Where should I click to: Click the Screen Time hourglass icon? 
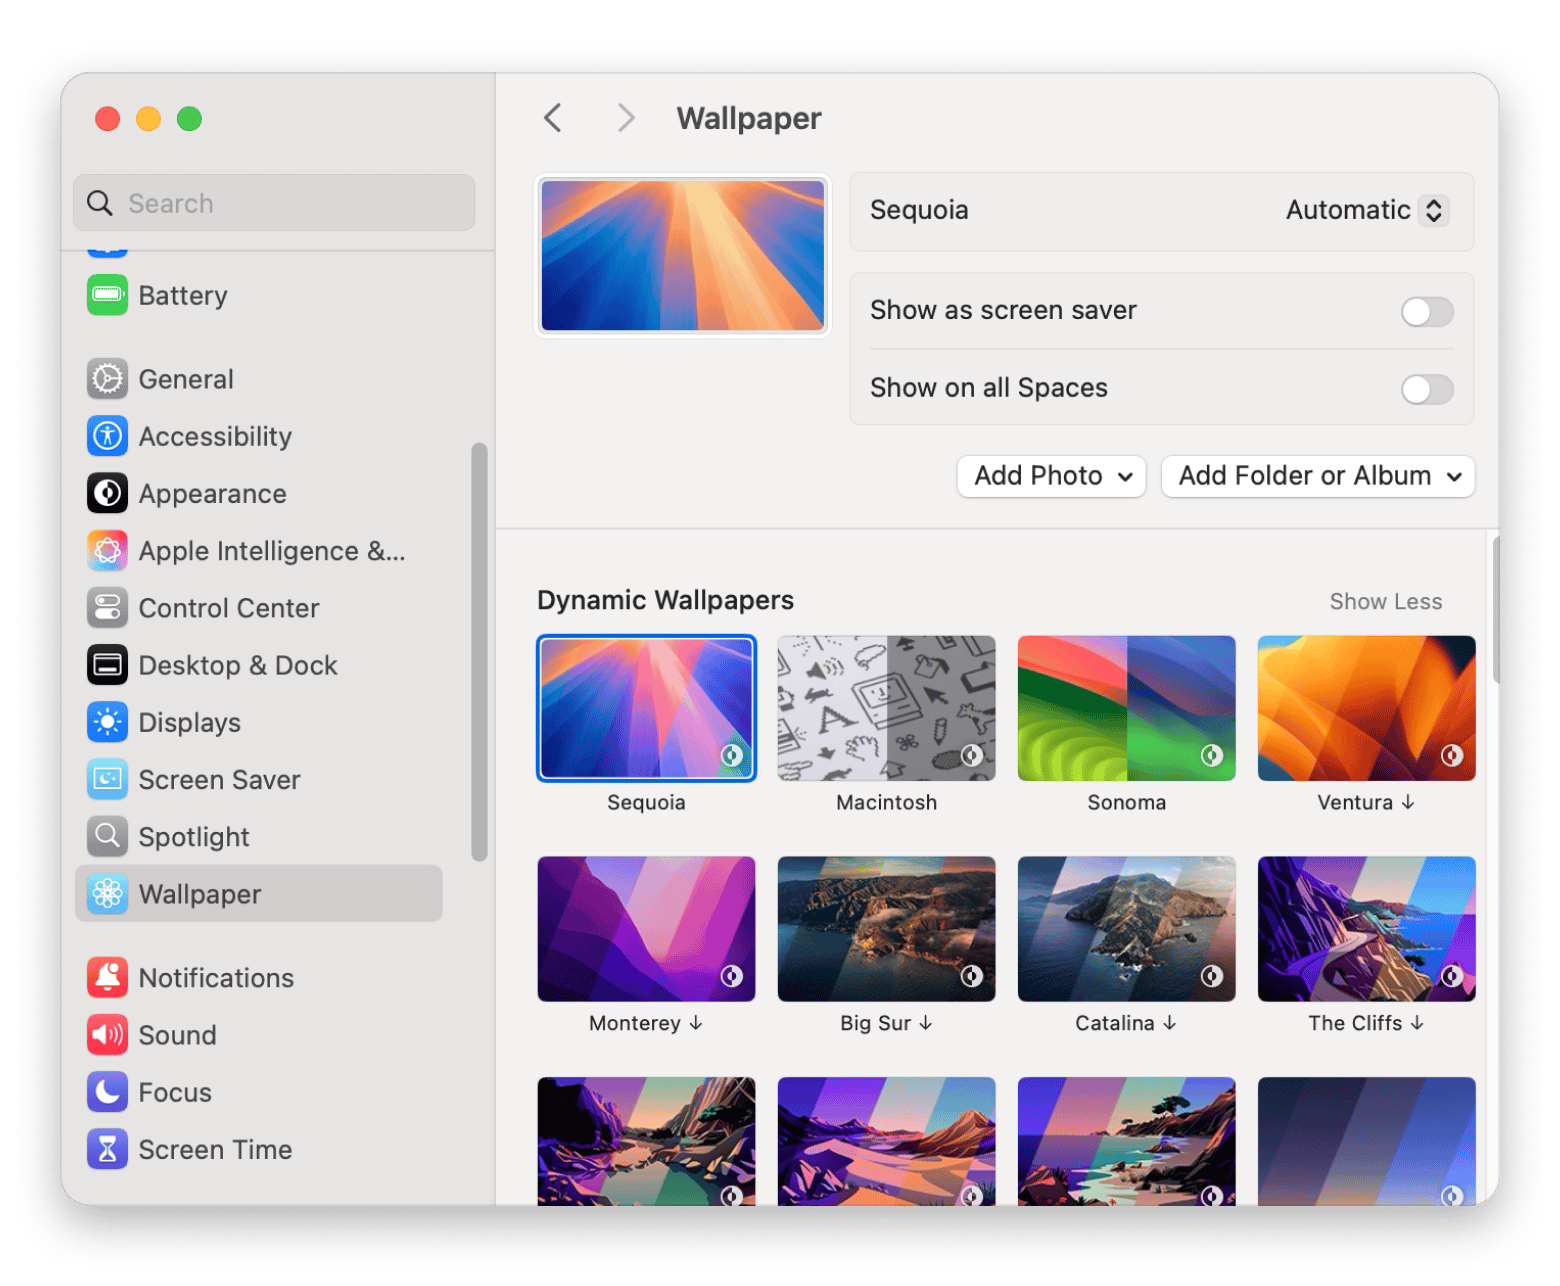coord(107,1149)
